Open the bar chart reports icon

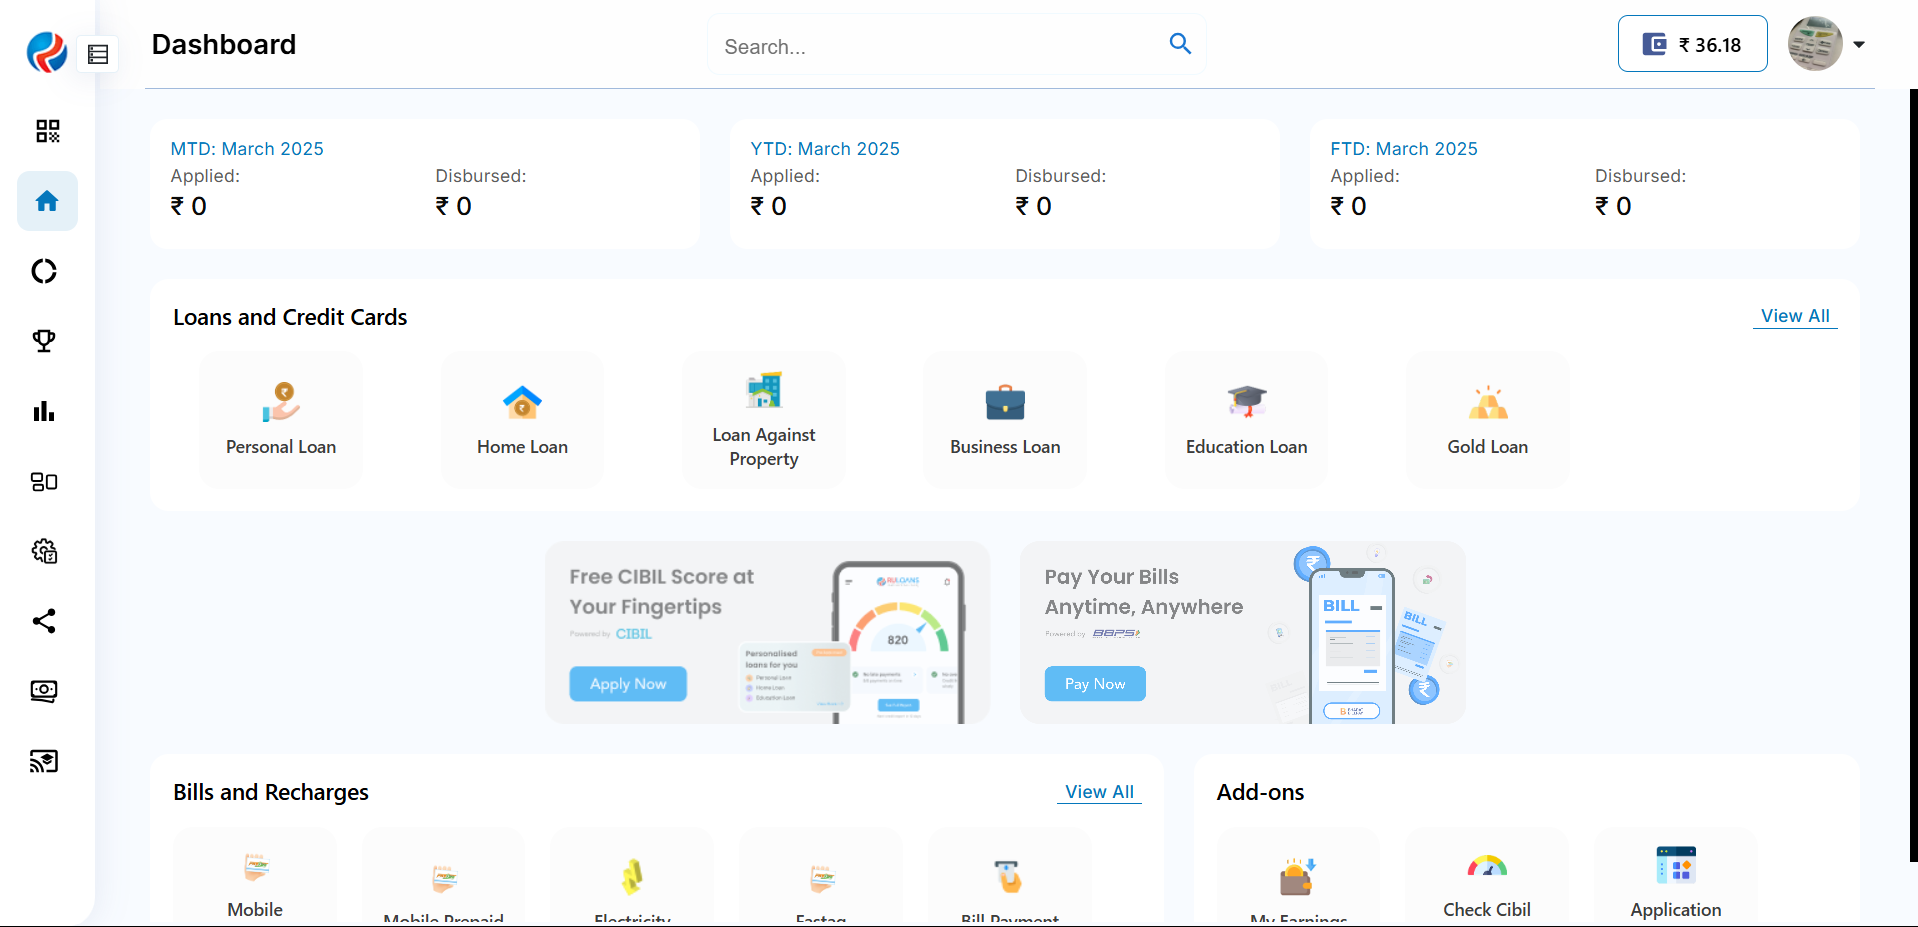pyautogui.click(x=44, y=411)
